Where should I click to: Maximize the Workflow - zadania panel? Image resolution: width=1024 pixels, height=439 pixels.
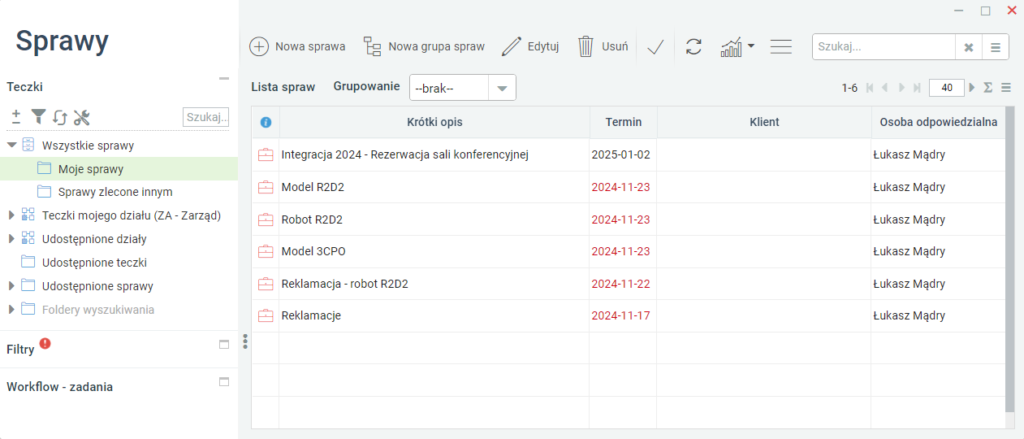[224, 382]
